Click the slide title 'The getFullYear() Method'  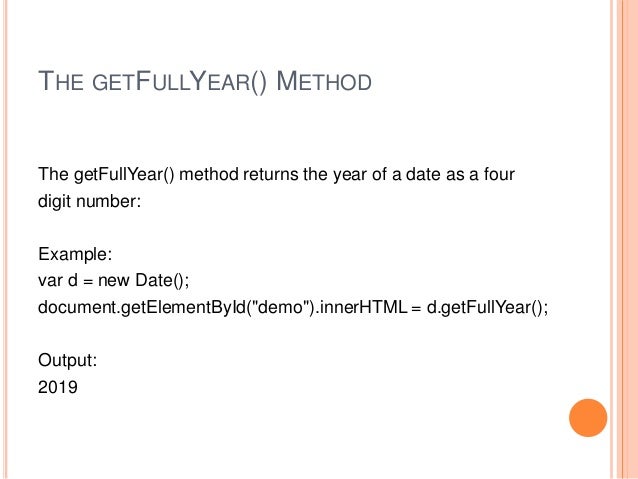205,81
